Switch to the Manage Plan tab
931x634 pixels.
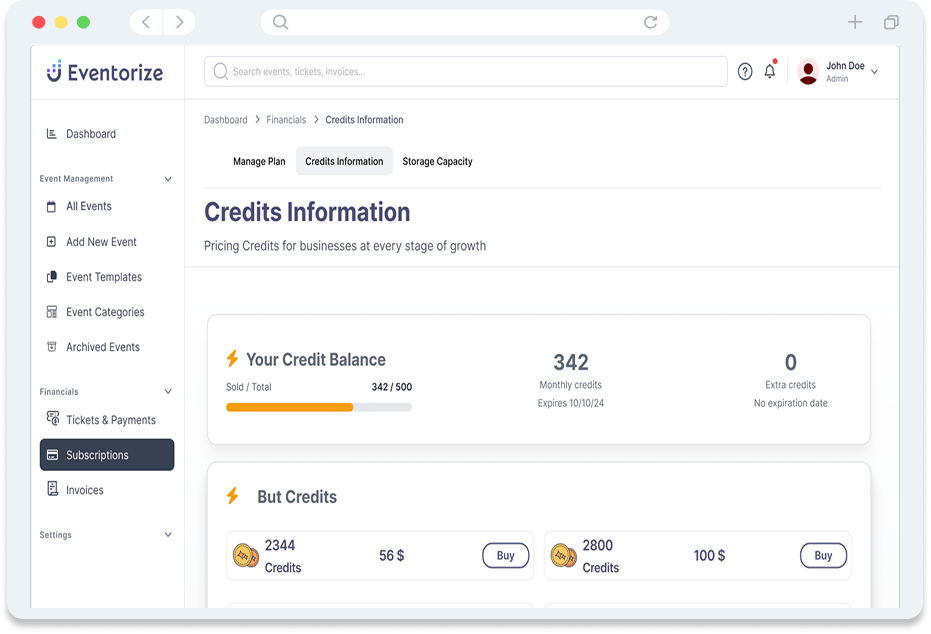[259, 161]
